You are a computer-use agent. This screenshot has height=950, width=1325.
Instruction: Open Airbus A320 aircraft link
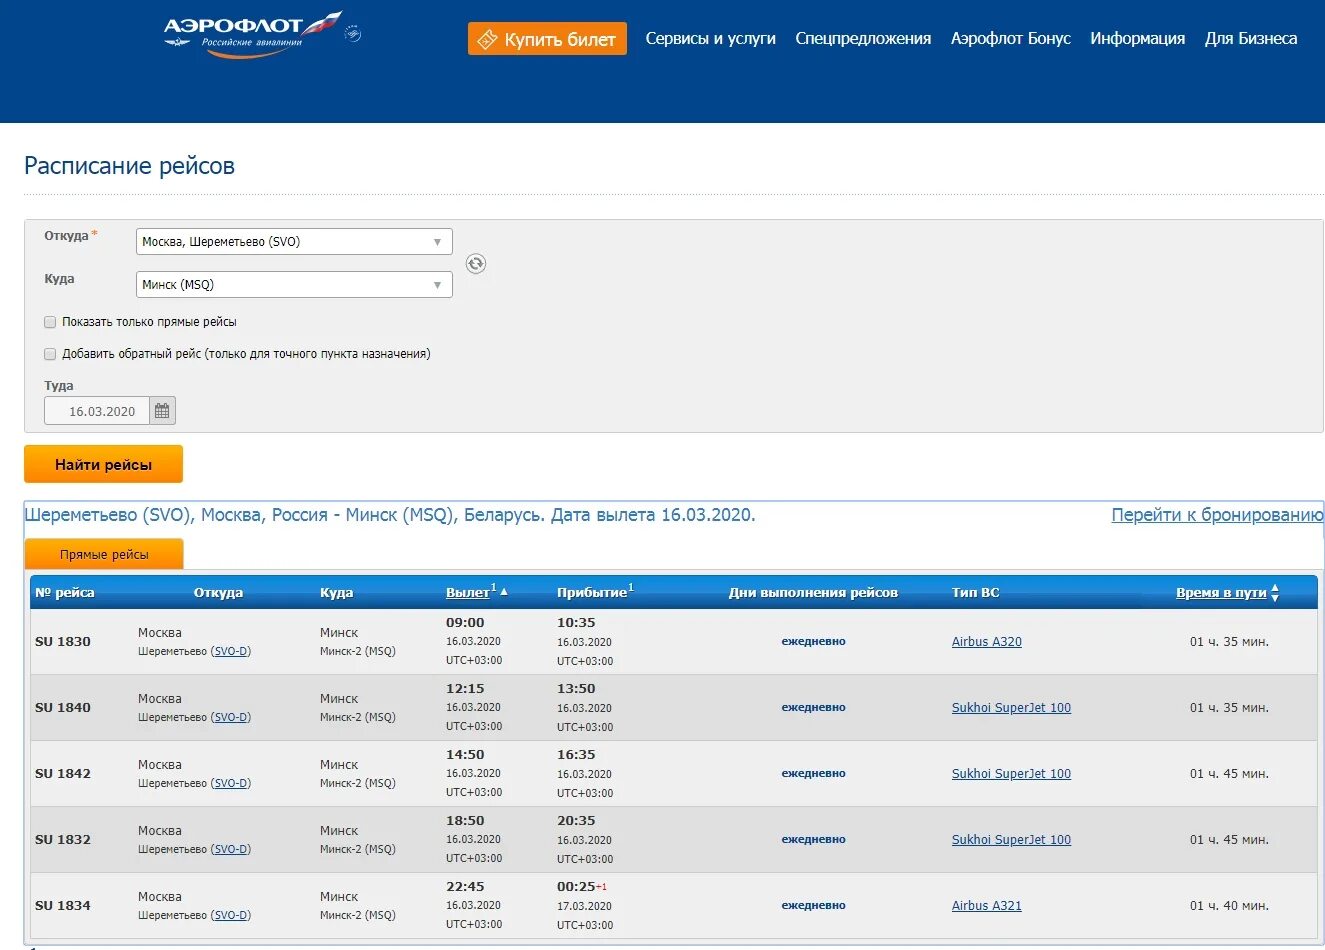987,642
